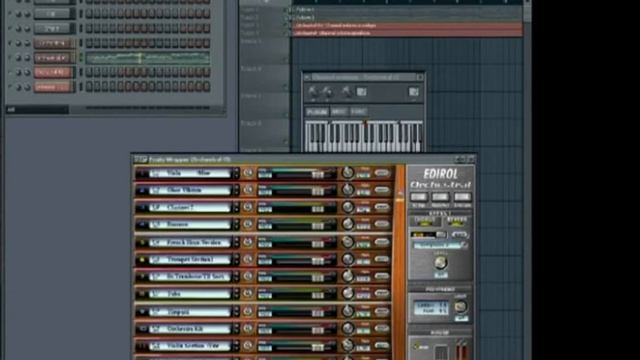
Task: Toggle the oval button in the Bassoon row
Action: click(382, 224)
